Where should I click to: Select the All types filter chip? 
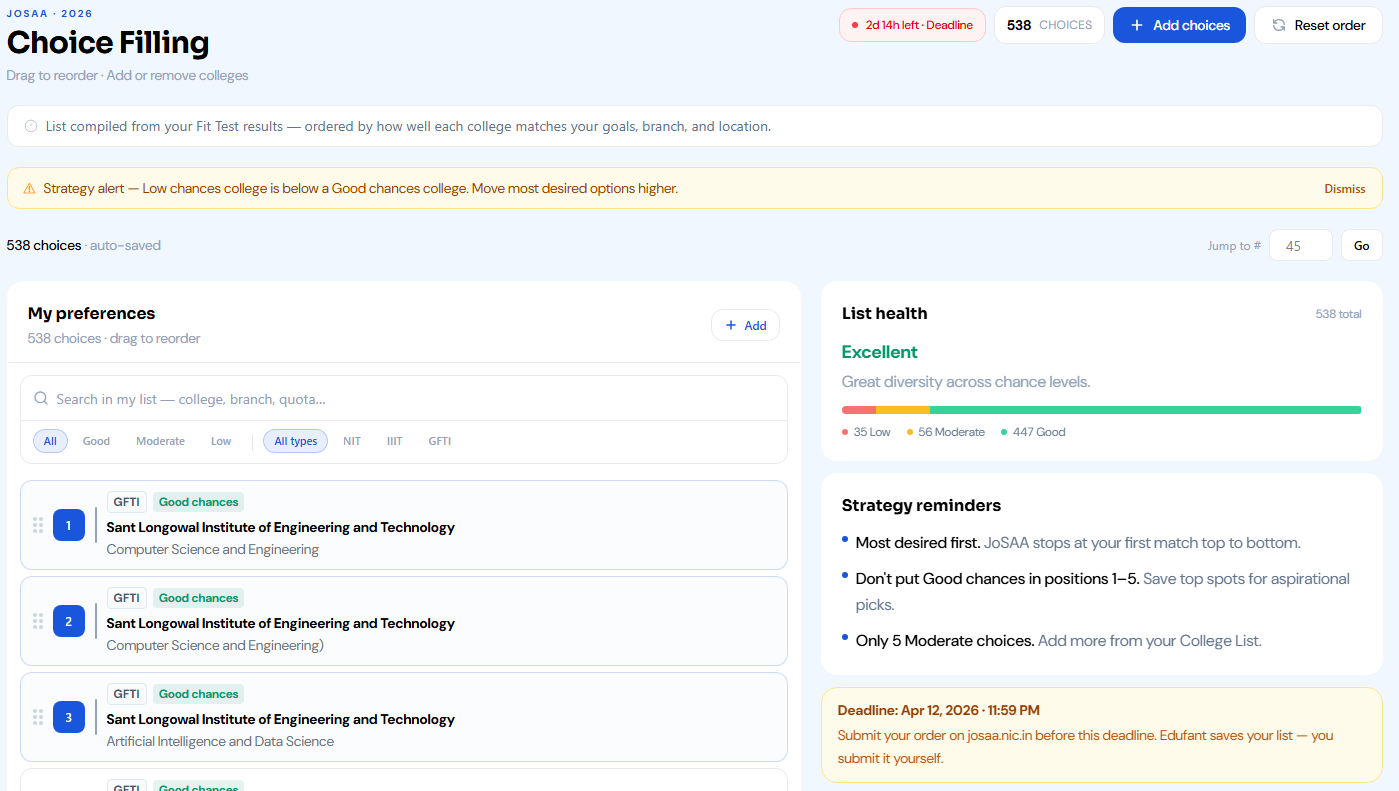pyautogui.click(x=295, y=441)
